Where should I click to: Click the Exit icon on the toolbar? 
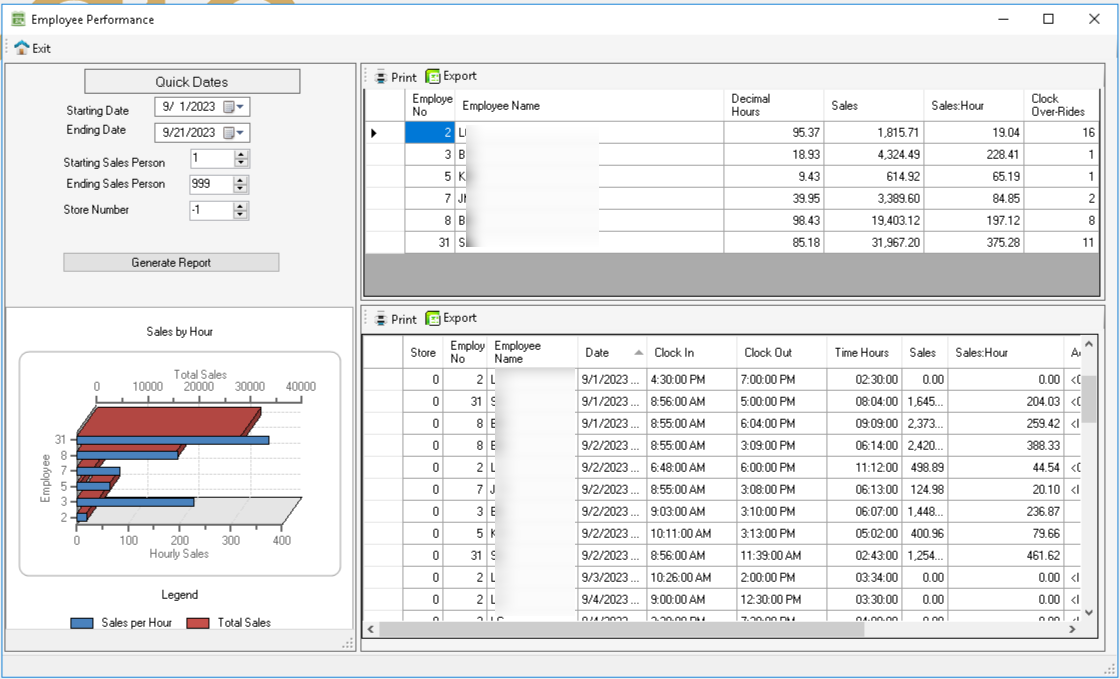21,47
